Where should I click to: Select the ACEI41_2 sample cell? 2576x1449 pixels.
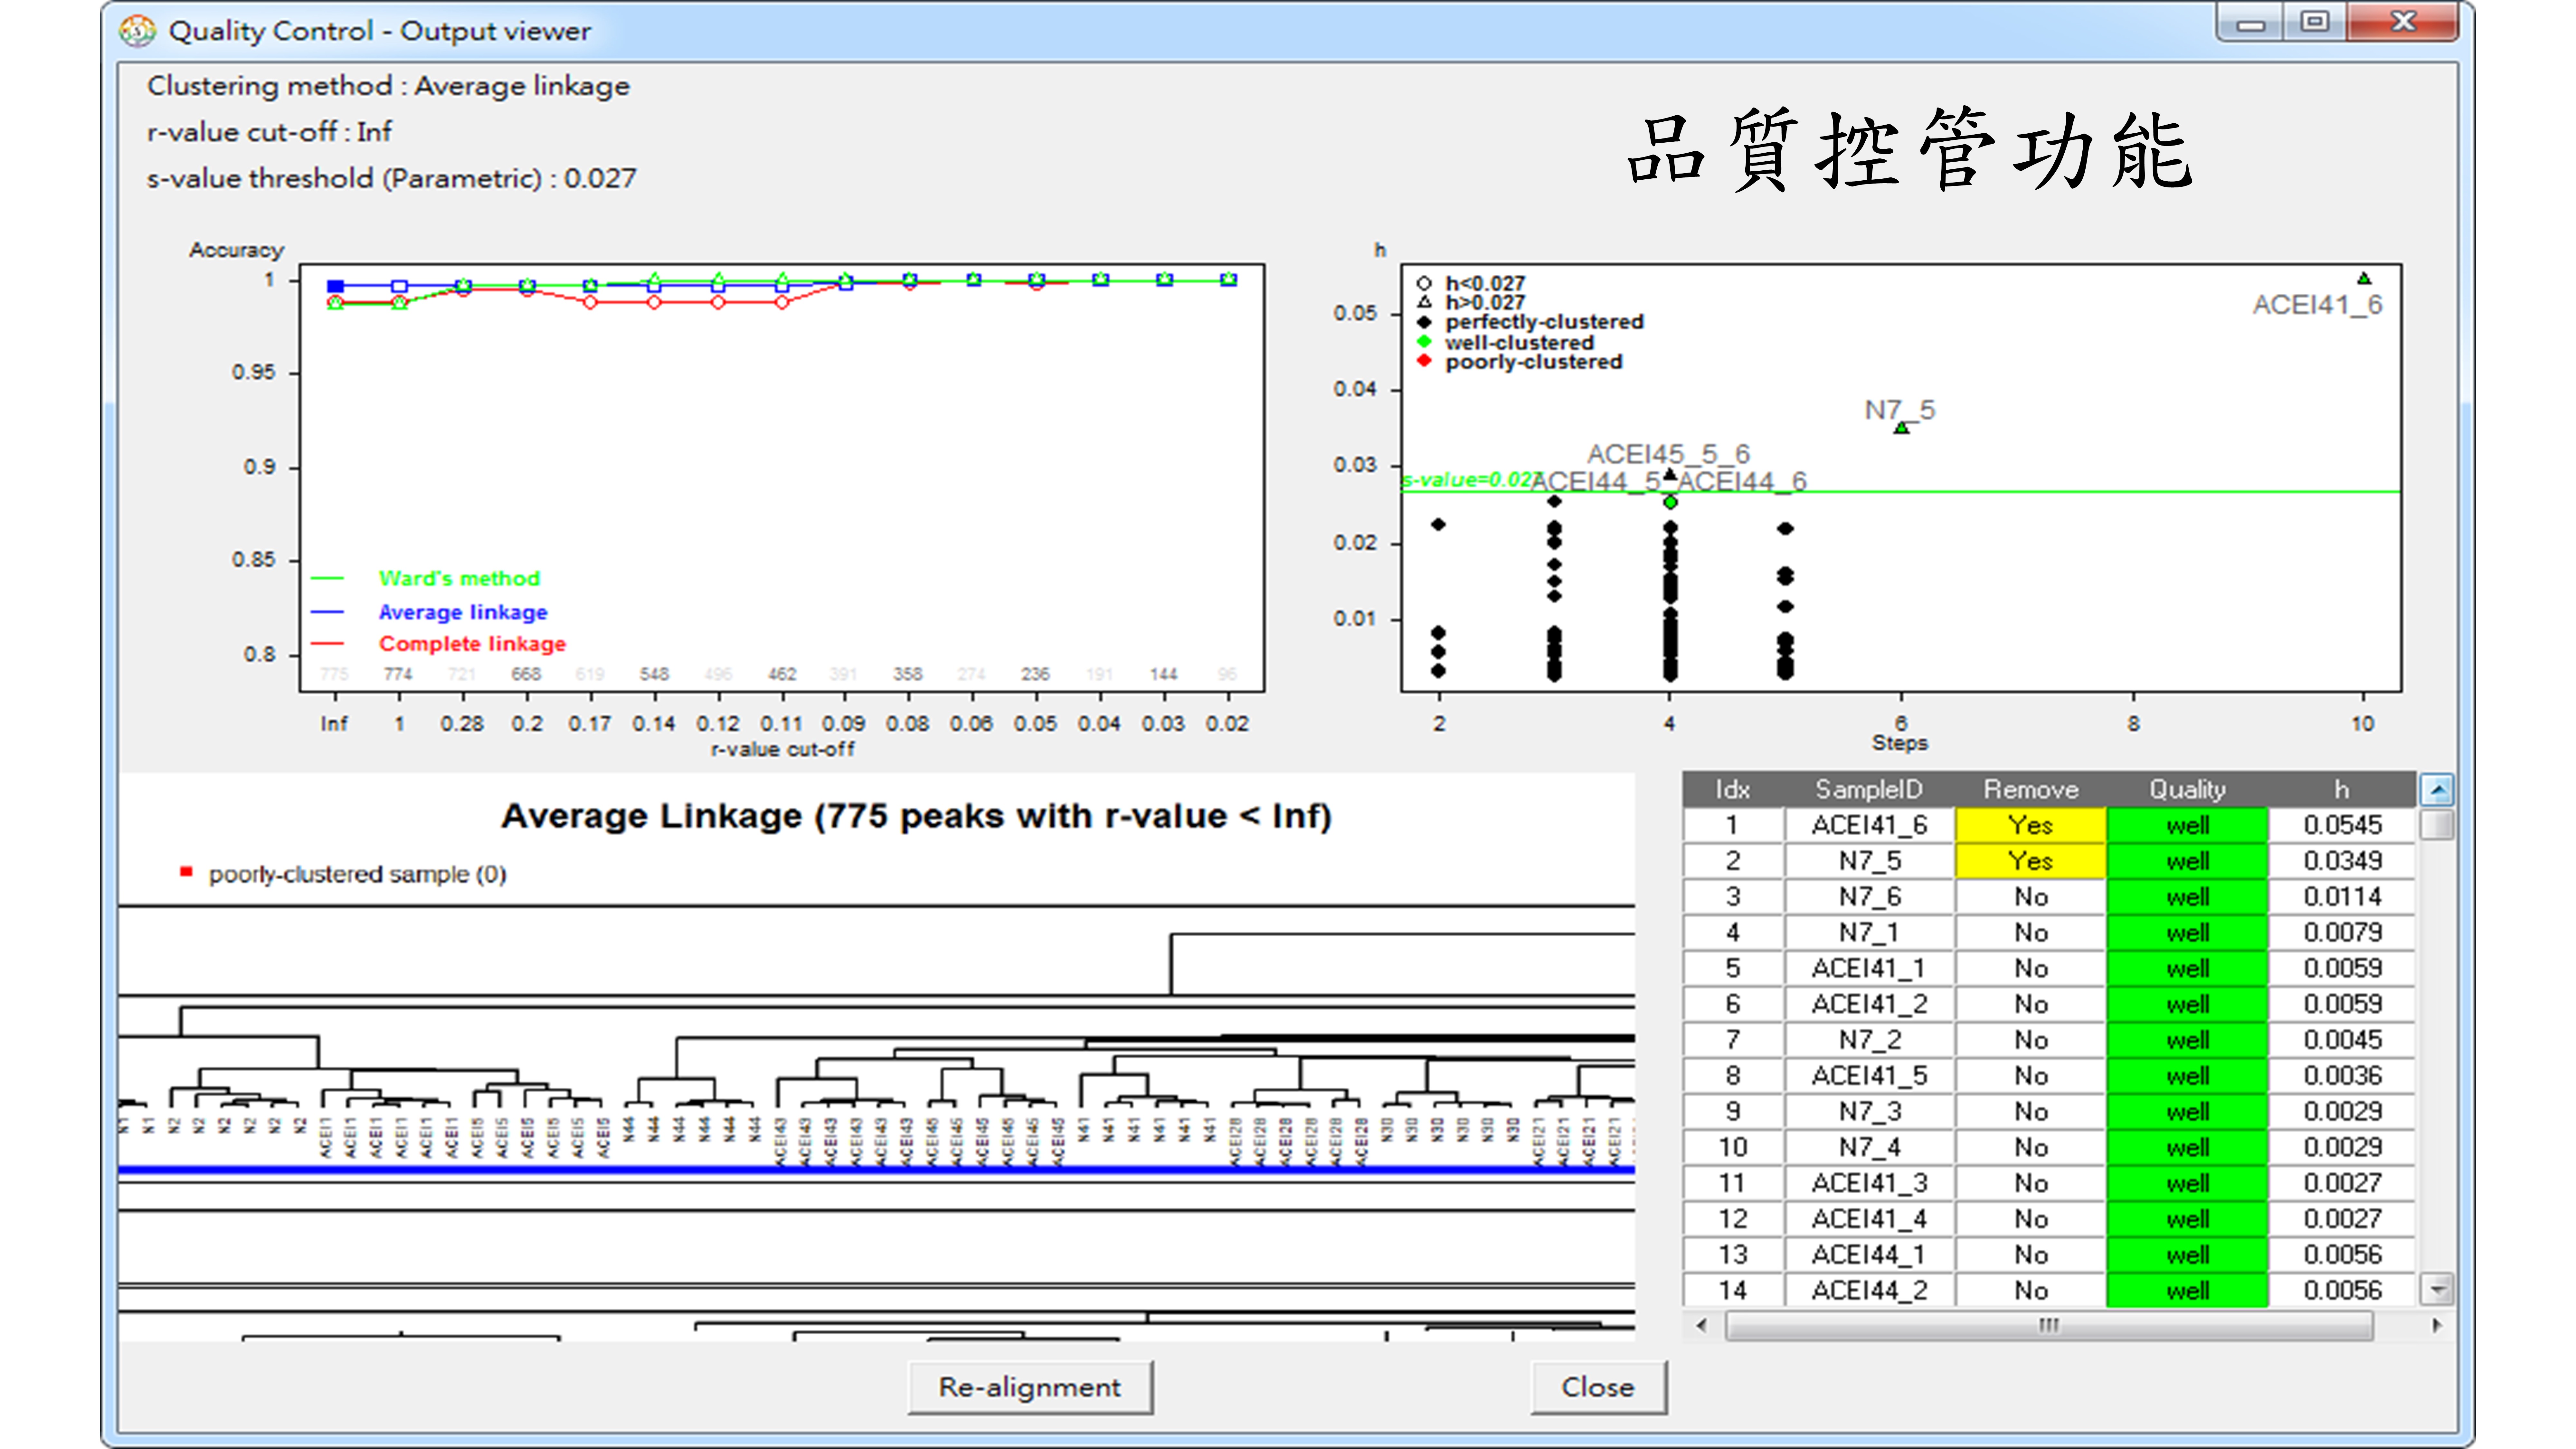tap(1869, 1004)
